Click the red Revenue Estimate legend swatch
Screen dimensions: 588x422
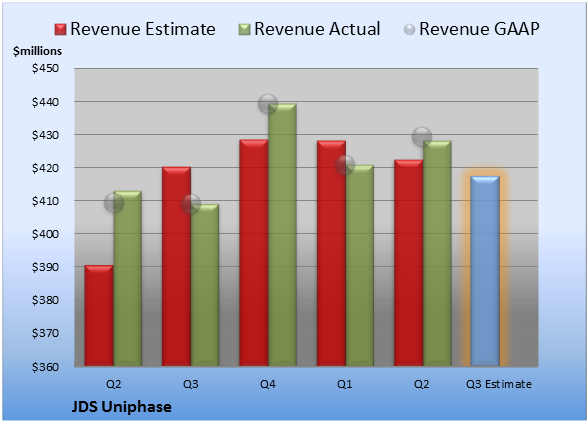click(60, 30)
